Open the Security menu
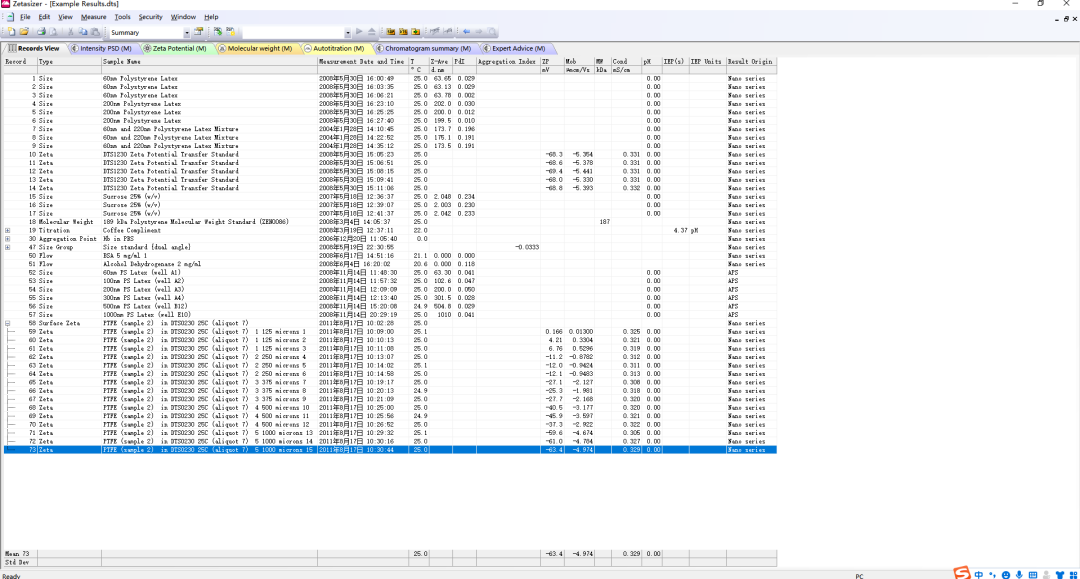 coord(150,17)
